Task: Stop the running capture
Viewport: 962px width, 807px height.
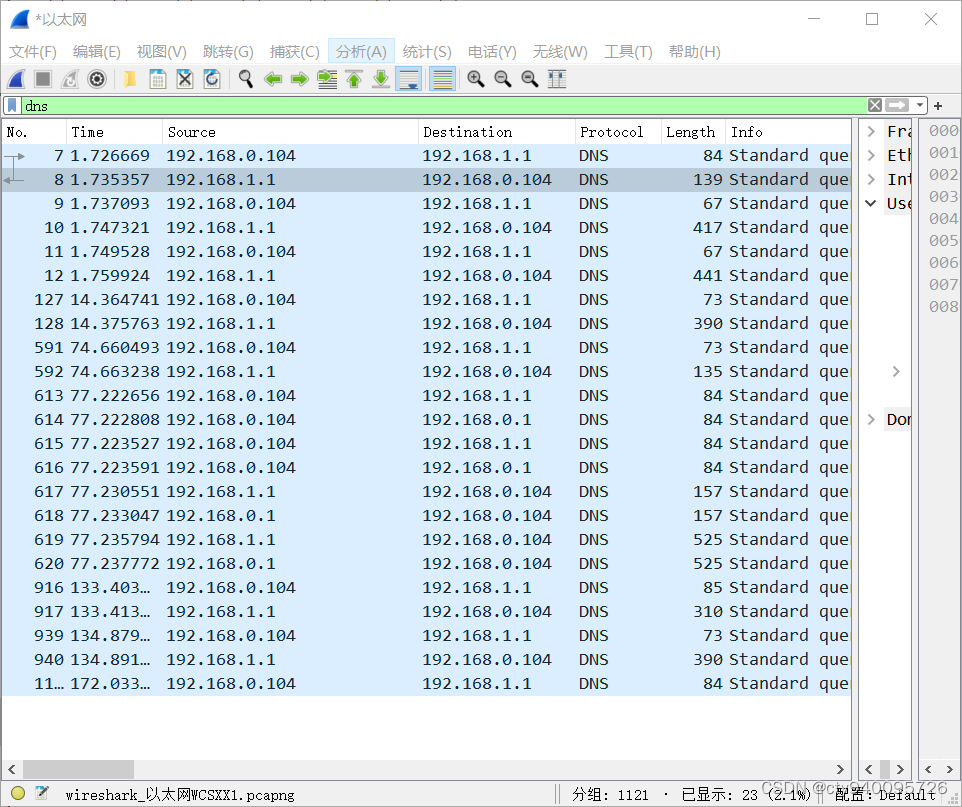Action: pos(43,79)
